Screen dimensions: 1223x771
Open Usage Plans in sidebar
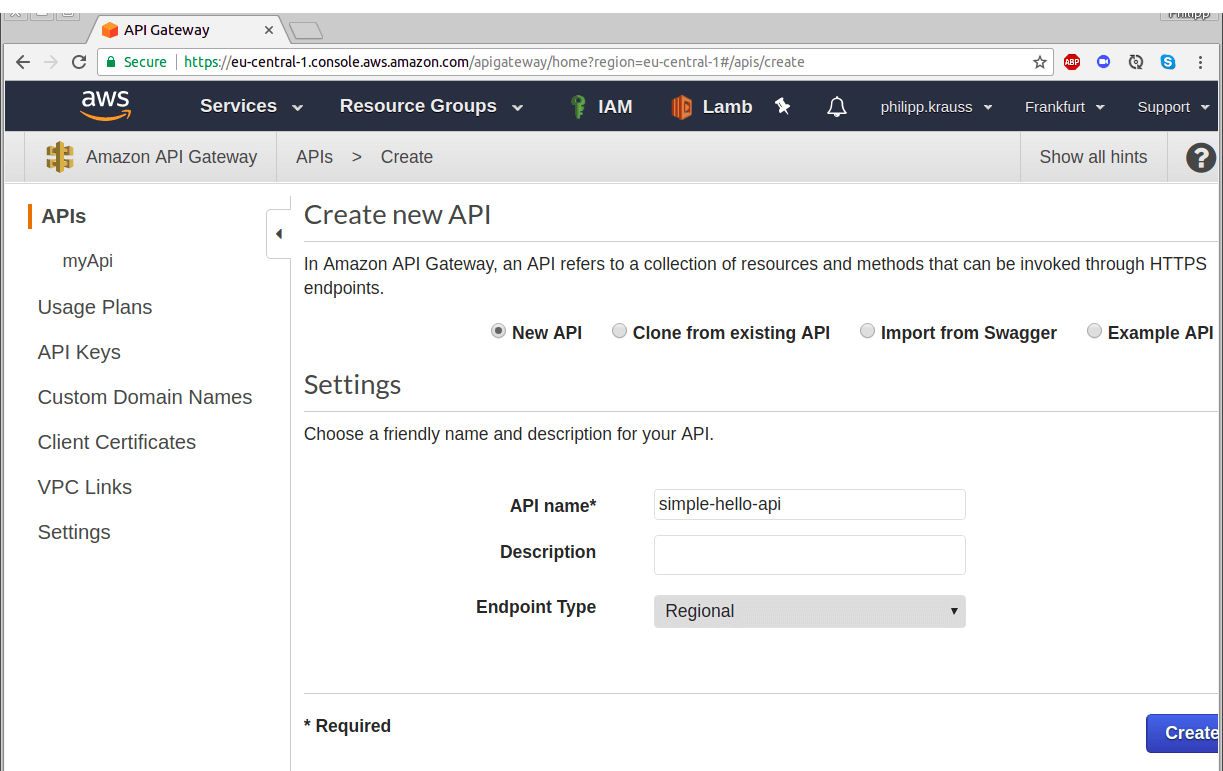[95, 307]
